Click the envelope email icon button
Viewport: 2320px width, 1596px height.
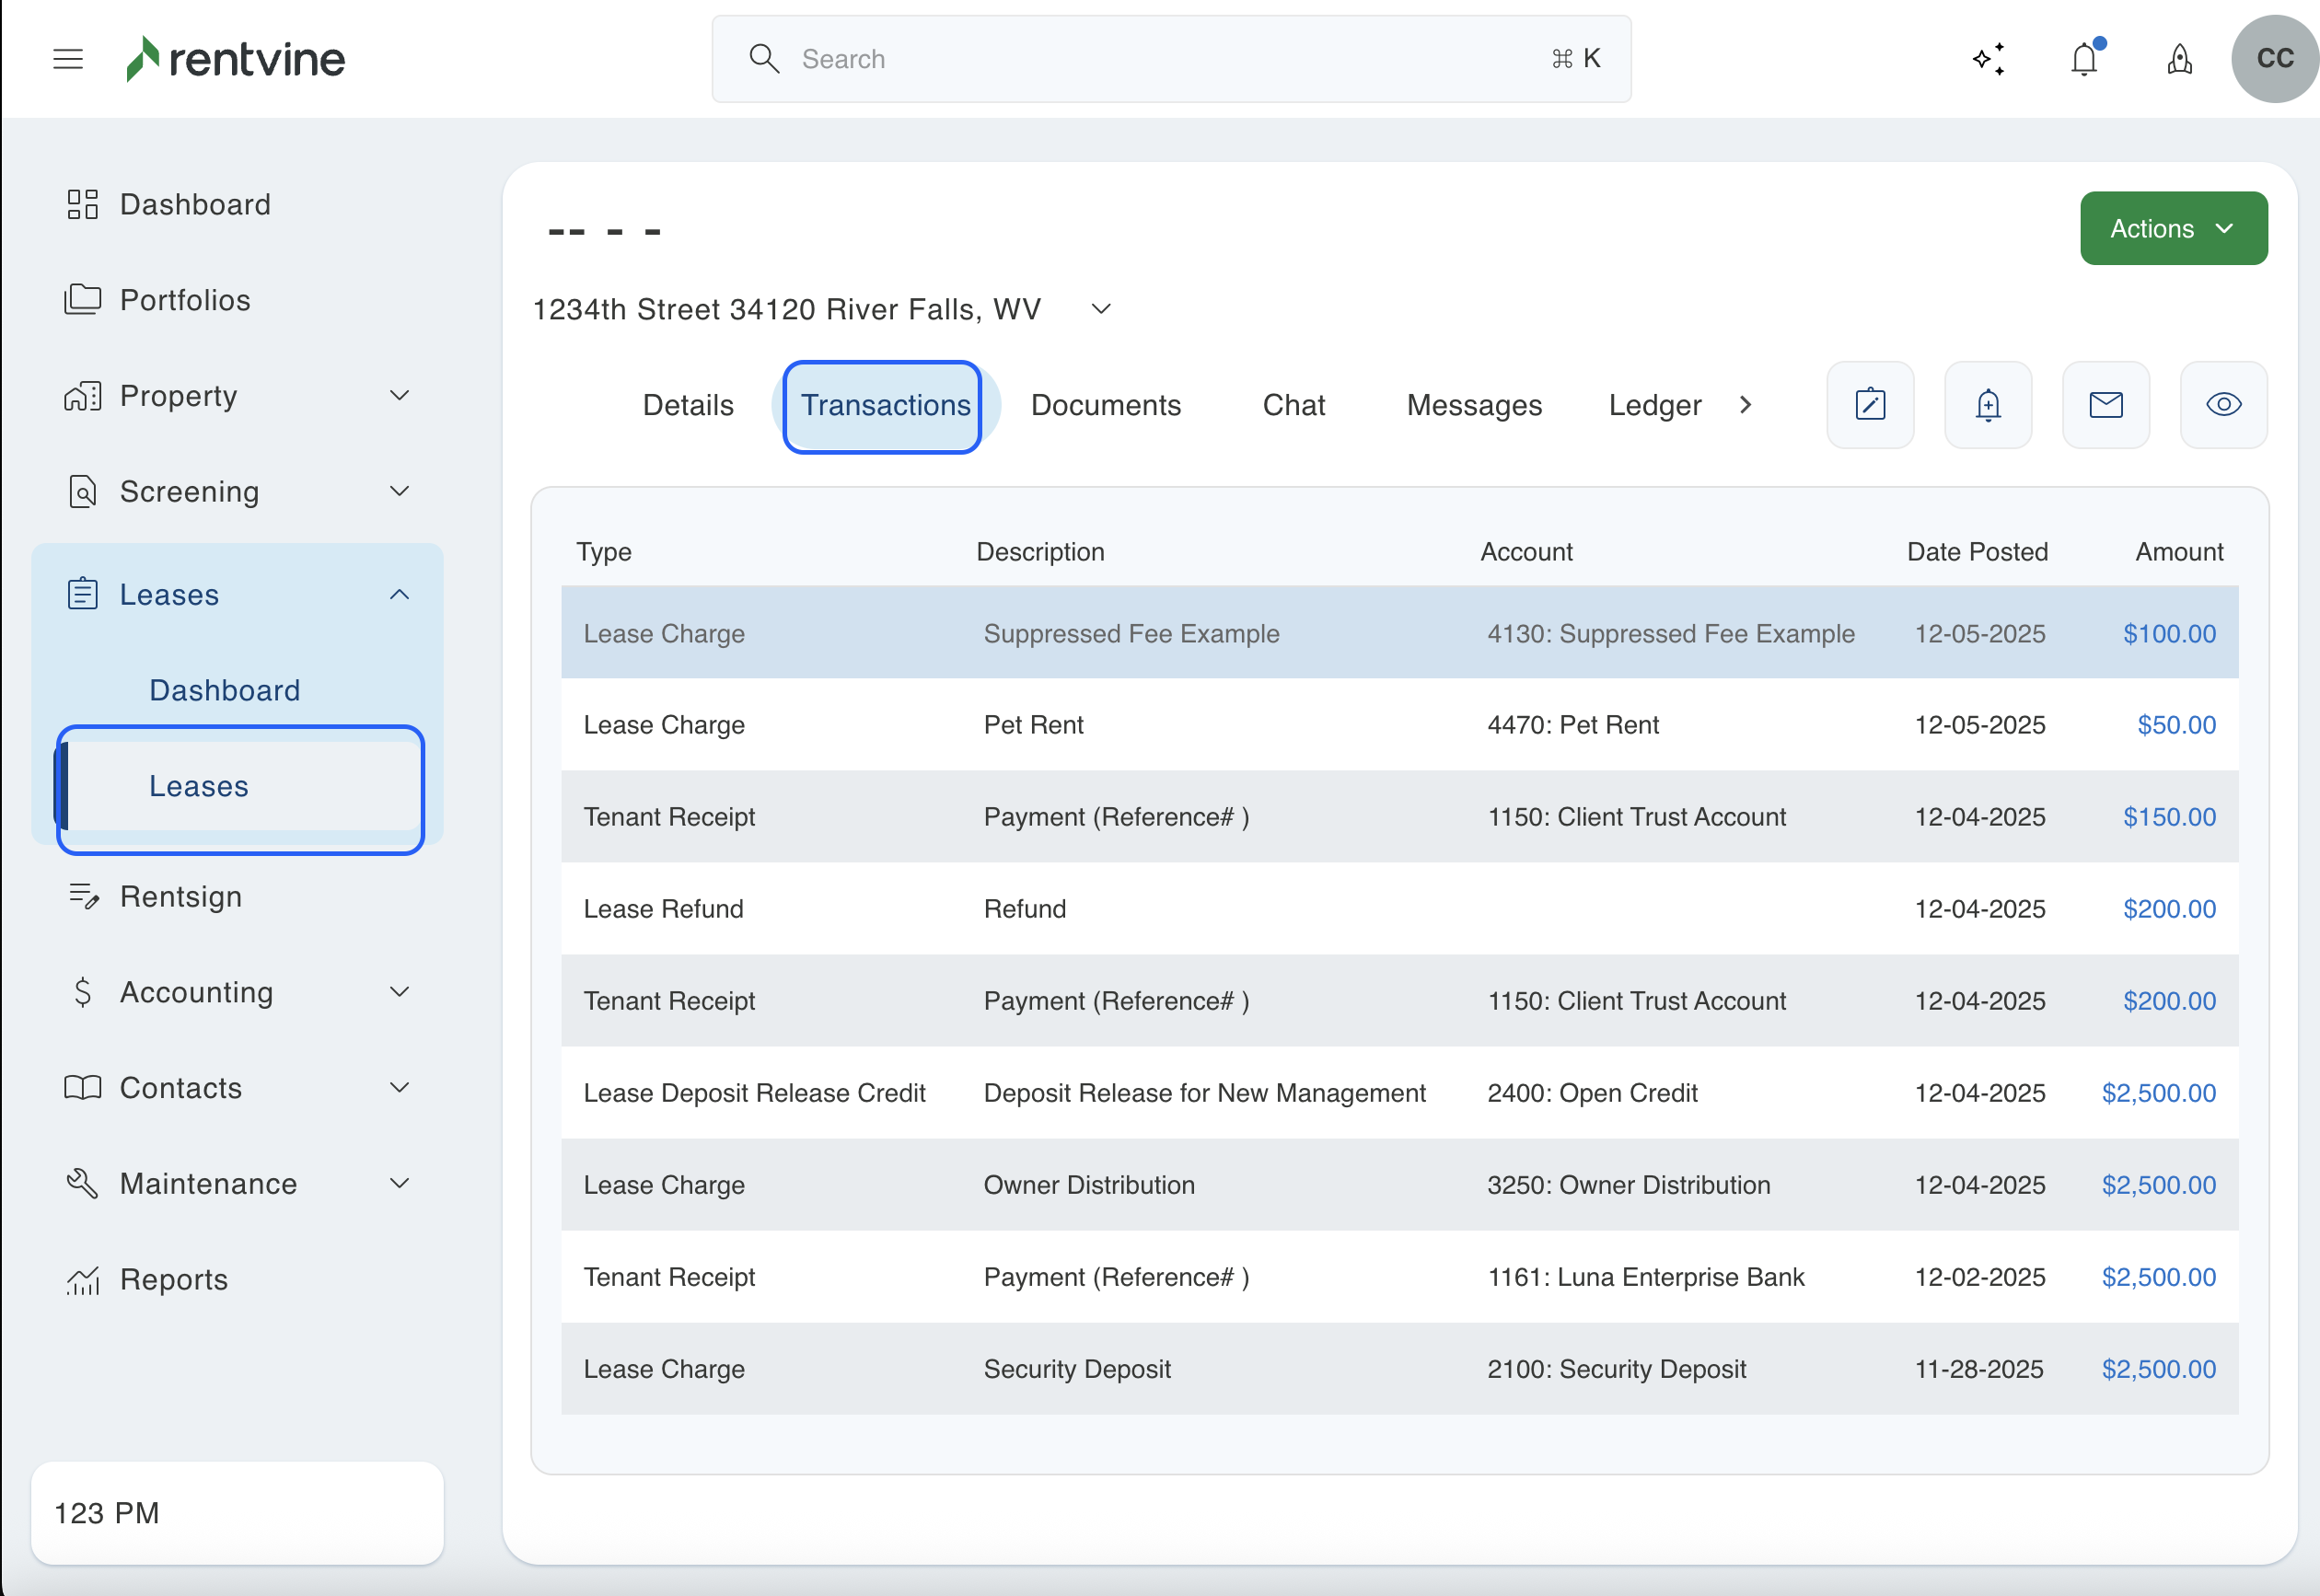tap(2106, 405)
